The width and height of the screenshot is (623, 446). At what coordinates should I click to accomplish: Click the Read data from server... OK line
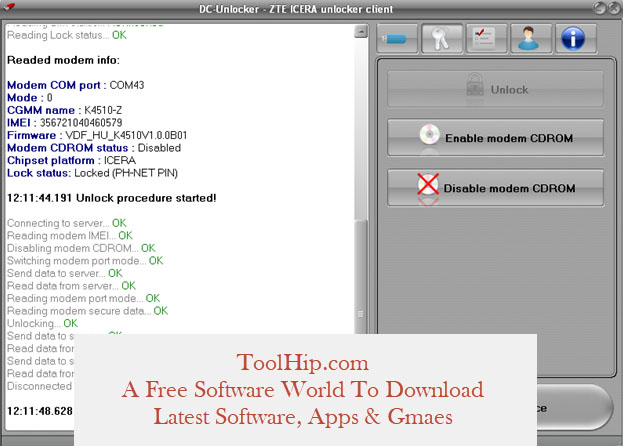click(x=72, y=286)
